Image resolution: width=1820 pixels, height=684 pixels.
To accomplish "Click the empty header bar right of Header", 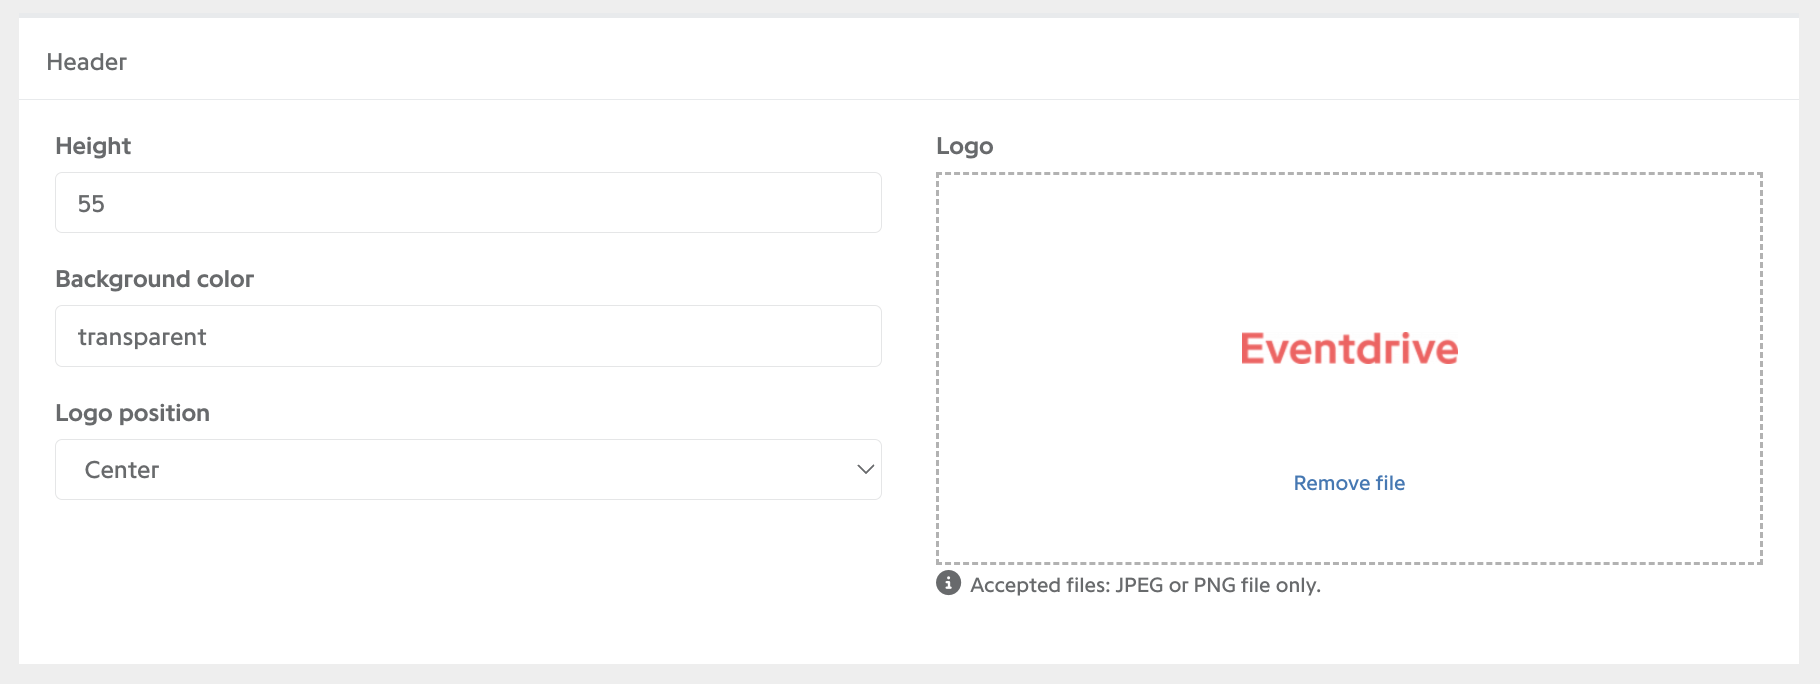I will pyautogui.click(x=960, y=60).
